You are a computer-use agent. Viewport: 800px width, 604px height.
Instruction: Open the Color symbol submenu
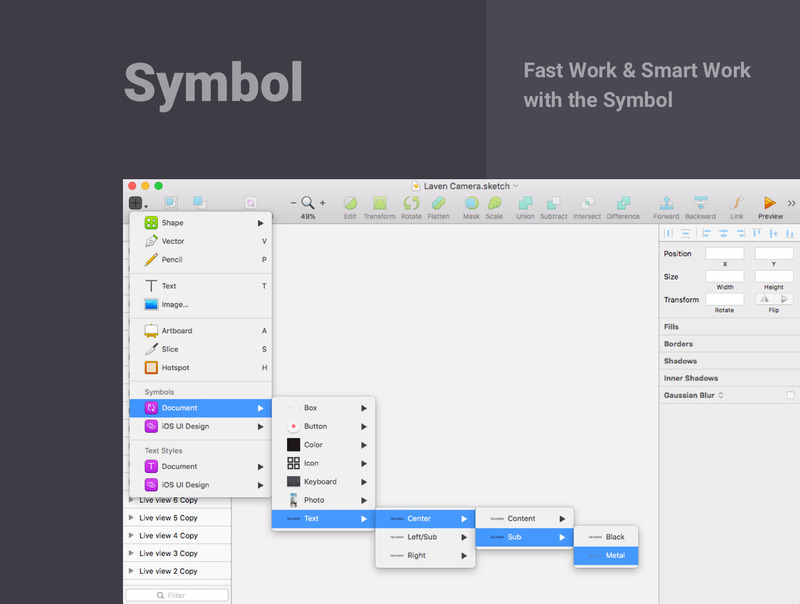[x=323, y=445]
